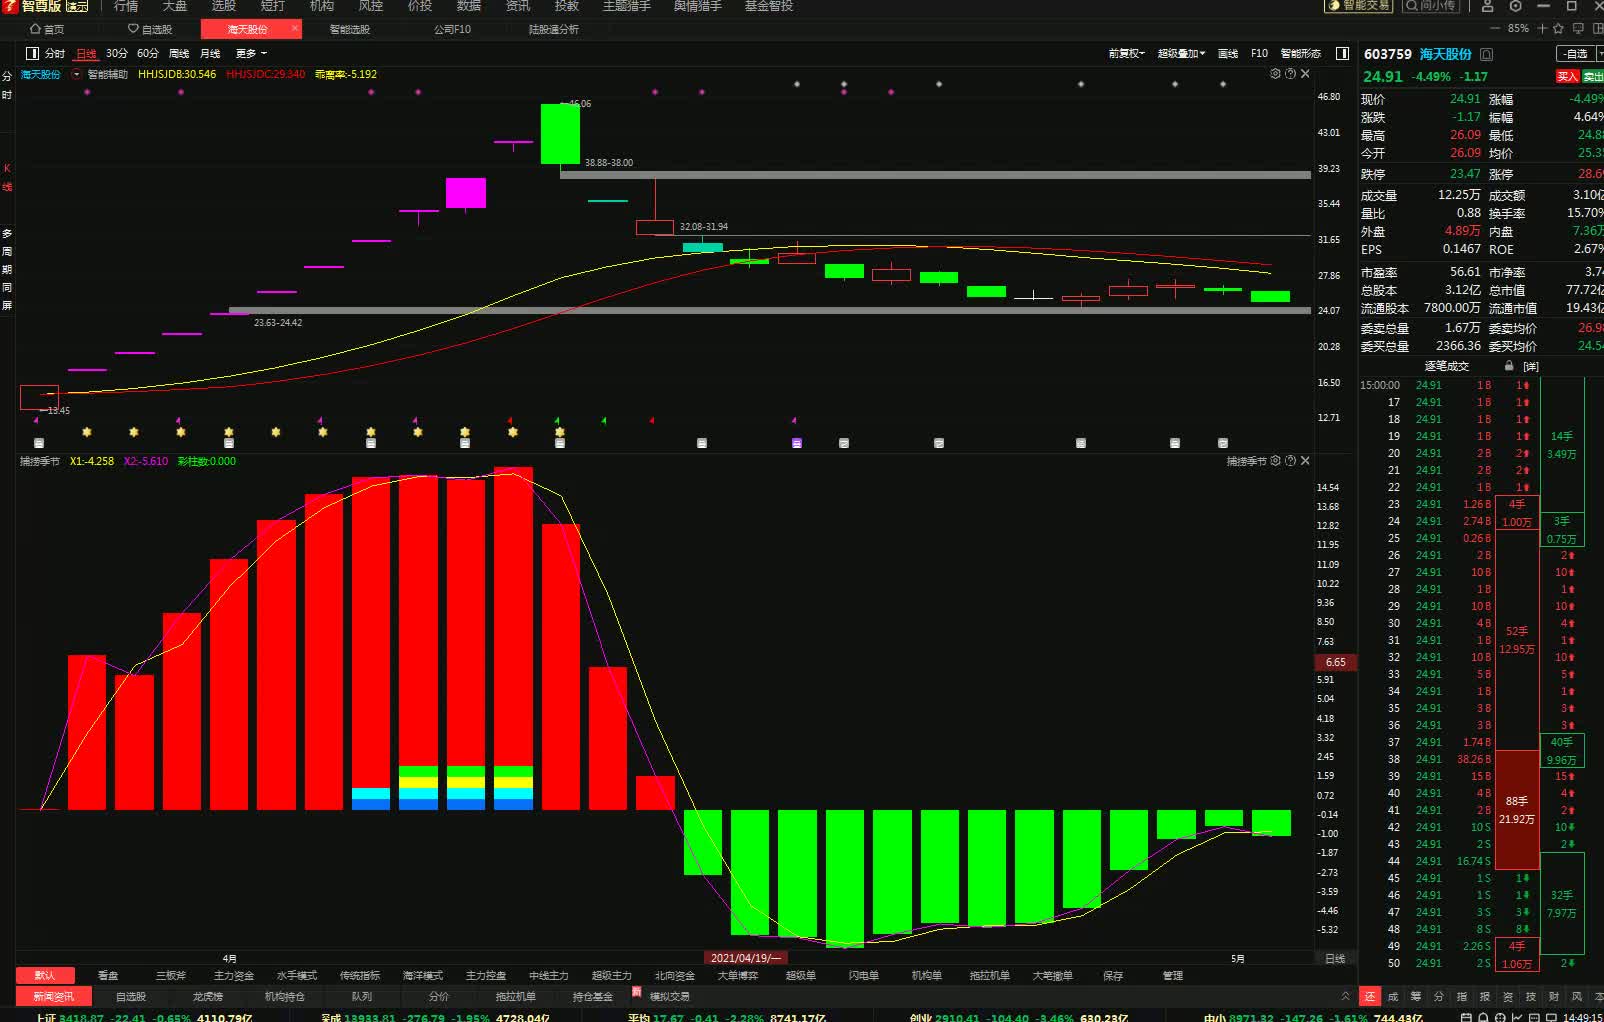1604x1022 pixels.
Task: Select the 默认 indicator tab
Action: click(x=45, y=975)
